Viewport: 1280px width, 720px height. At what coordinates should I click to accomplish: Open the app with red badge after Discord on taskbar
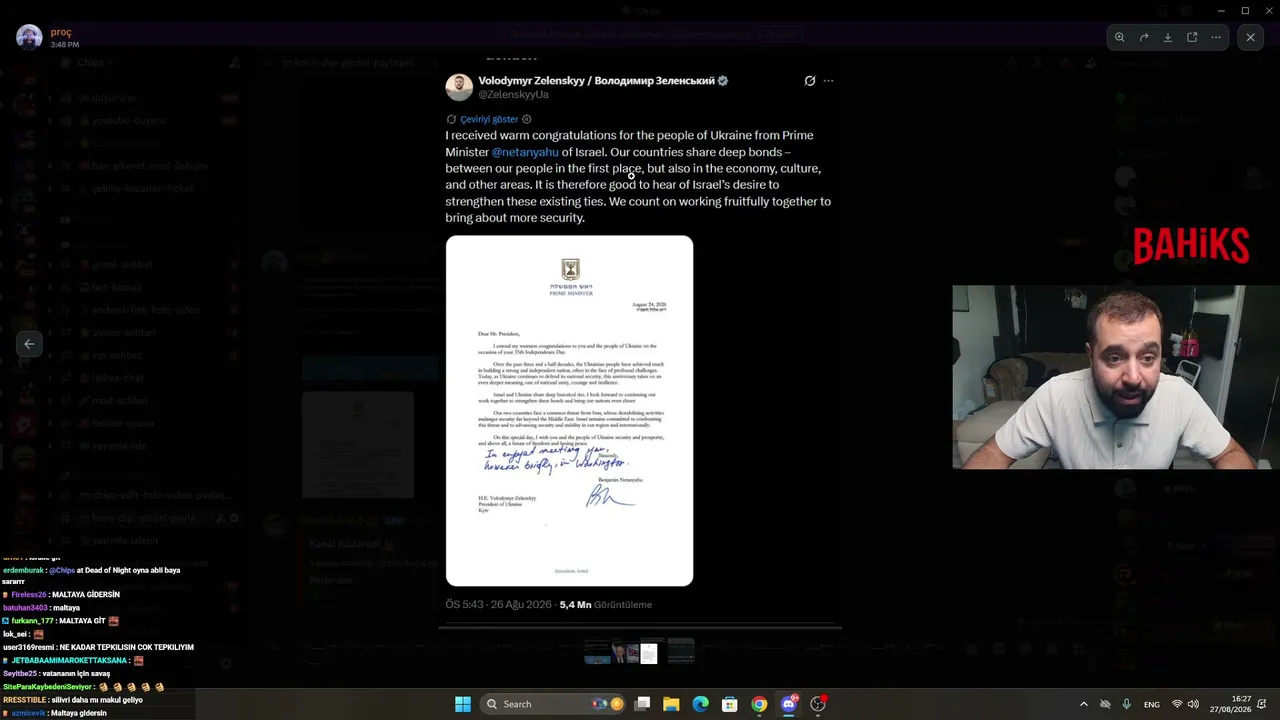coord(818,704)
